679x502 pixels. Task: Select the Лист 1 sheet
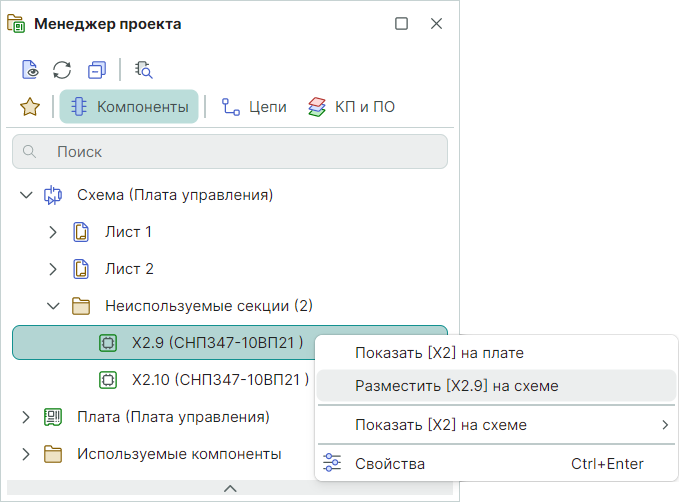tap(128, 232)
